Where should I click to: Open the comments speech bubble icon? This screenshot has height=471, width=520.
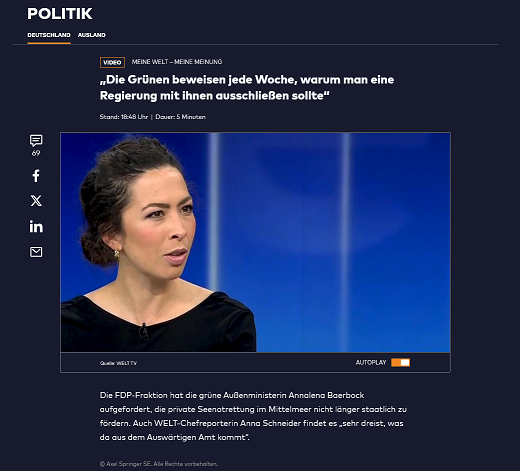point(36,140)
